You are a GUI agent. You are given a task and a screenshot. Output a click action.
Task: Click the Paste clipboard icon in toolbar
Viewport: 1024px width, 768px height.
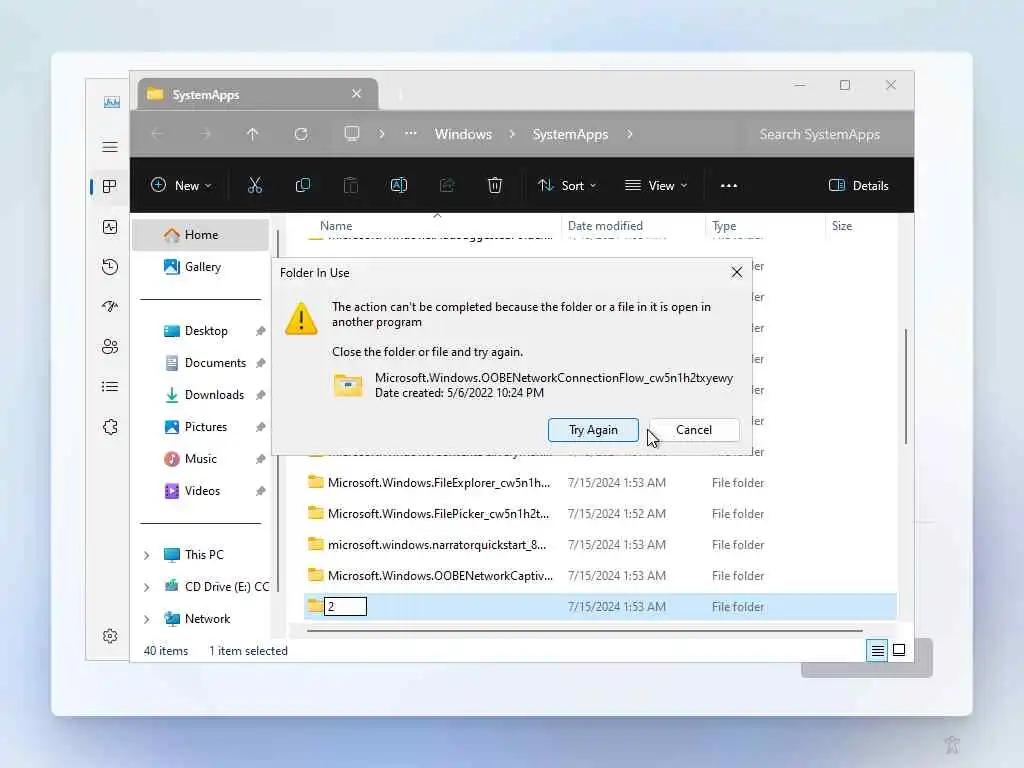click(x=351, y=185)
